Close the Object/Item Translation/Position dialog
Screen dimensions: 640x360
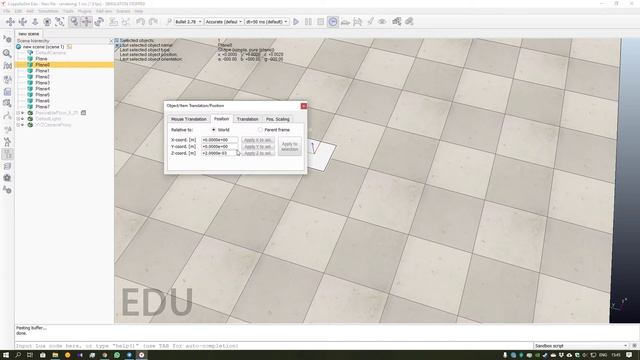pos(304,106)
